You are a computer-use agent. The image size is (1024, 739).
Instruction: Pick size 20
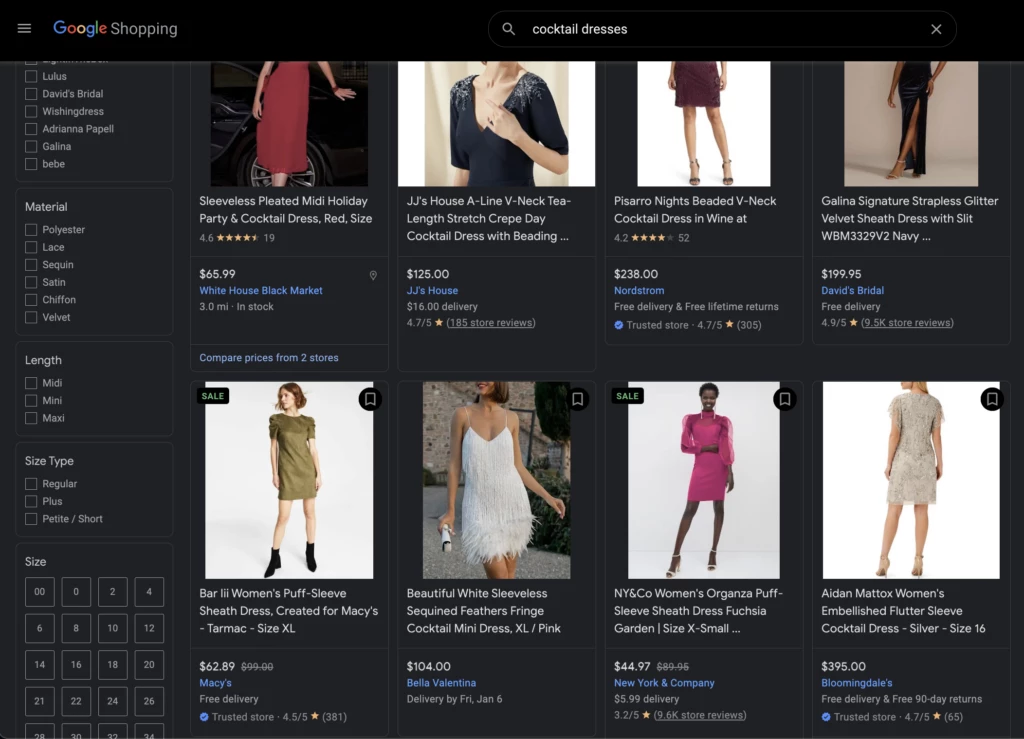click(149, 665)
